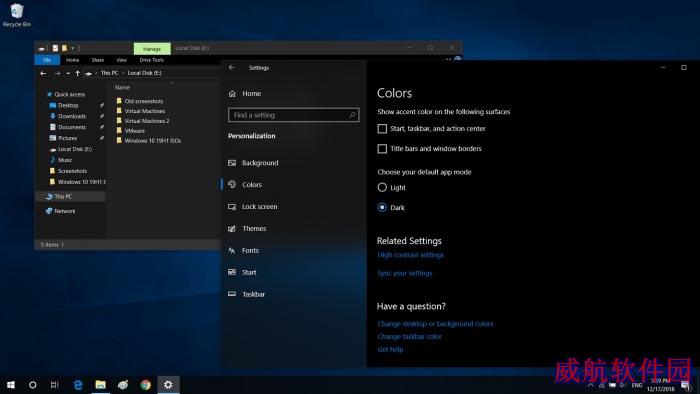The height and width of the screenshot is (394, 700).
Task: Click the Colors palette icon in Settings
Action: 232,184
